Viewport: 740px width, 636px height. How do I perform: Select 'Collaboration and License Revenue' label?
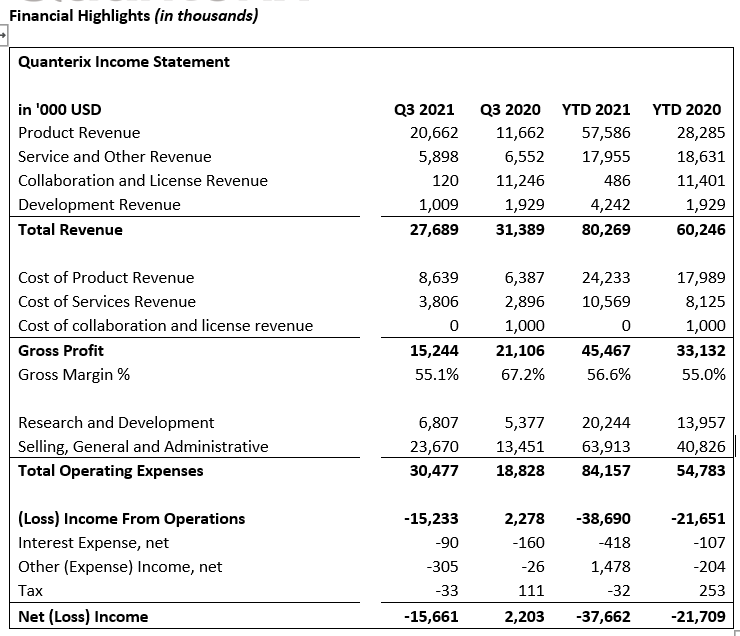click(x=143, y=181)
